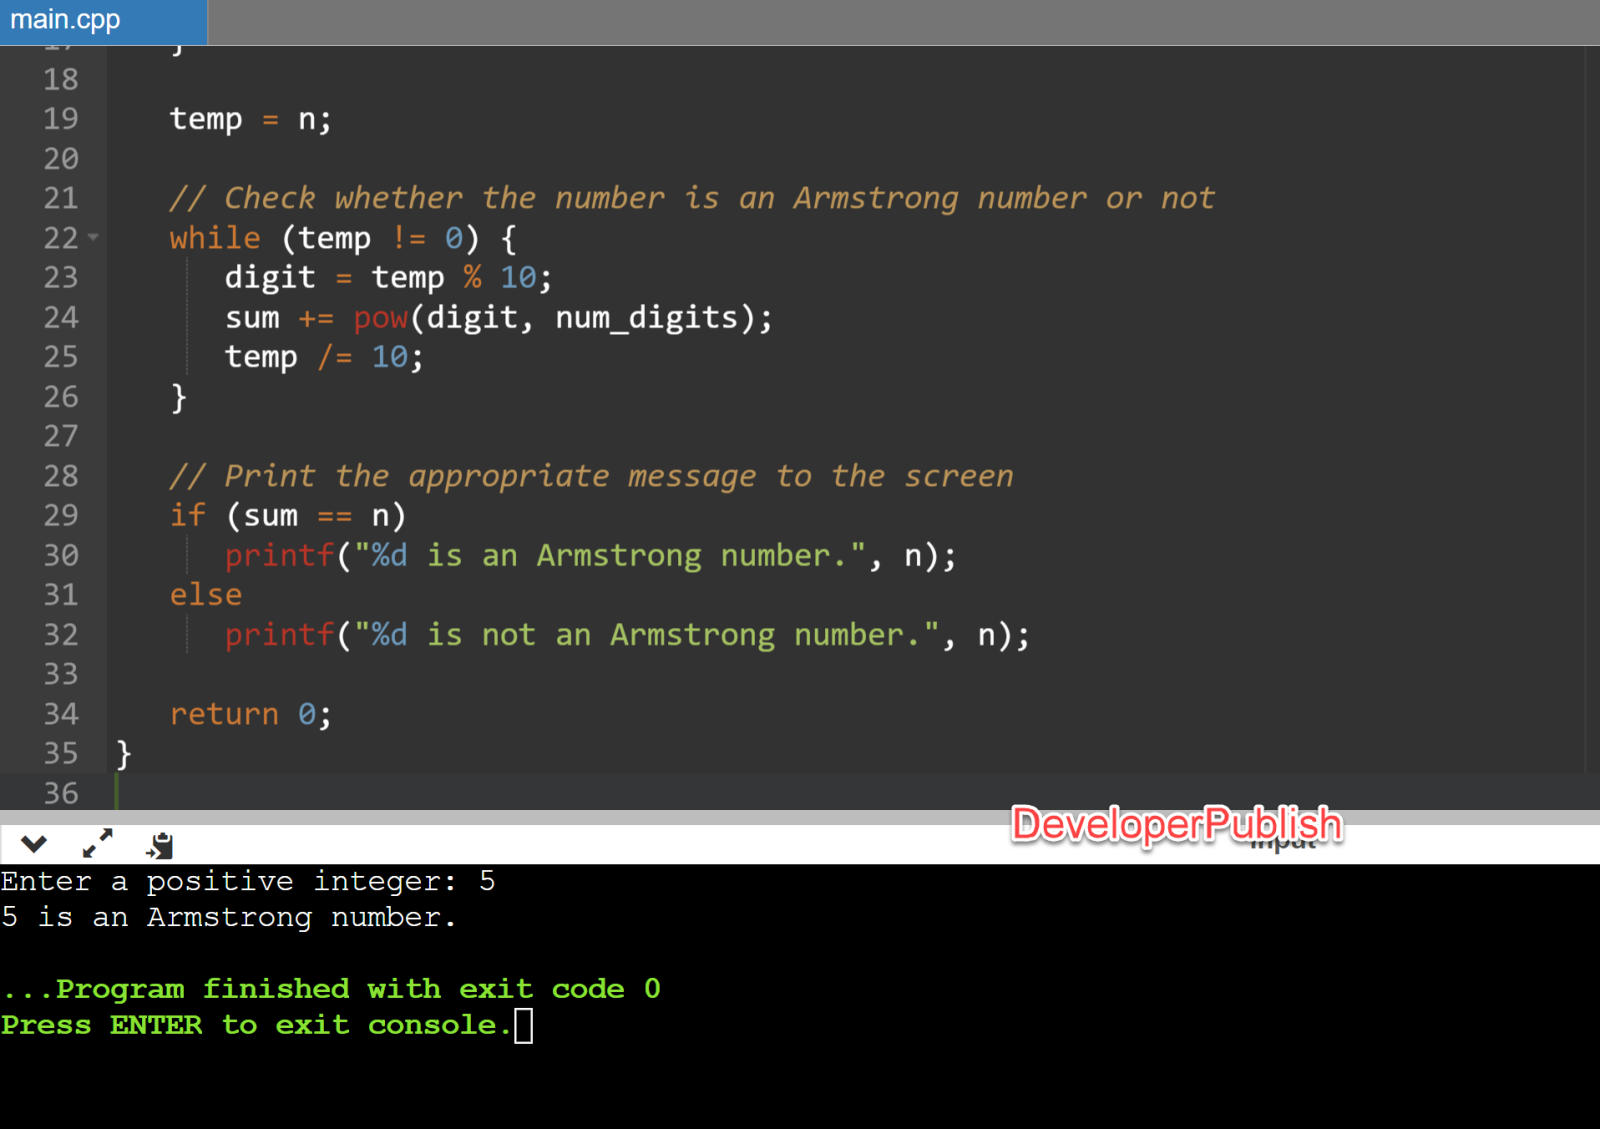Click the 'pow' function call
1600x1129 pixels.
[x=380, y=319]
